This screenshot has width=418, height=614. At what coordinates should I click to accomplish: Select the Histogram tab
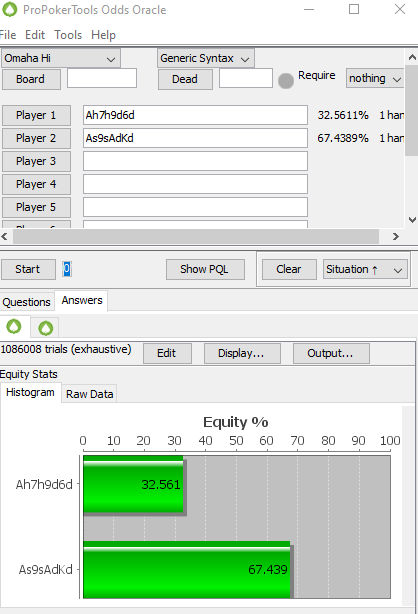tap(30, 392)
